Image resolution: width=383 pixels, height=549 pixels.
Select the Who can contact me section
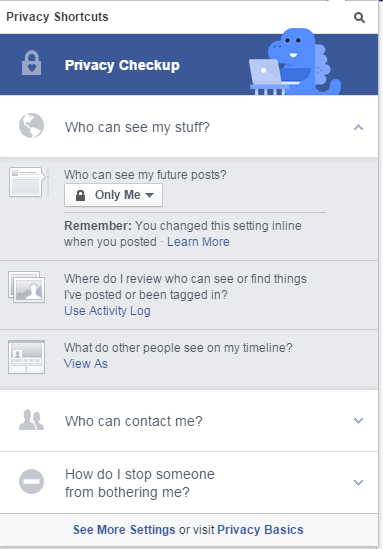coord(189,421)
